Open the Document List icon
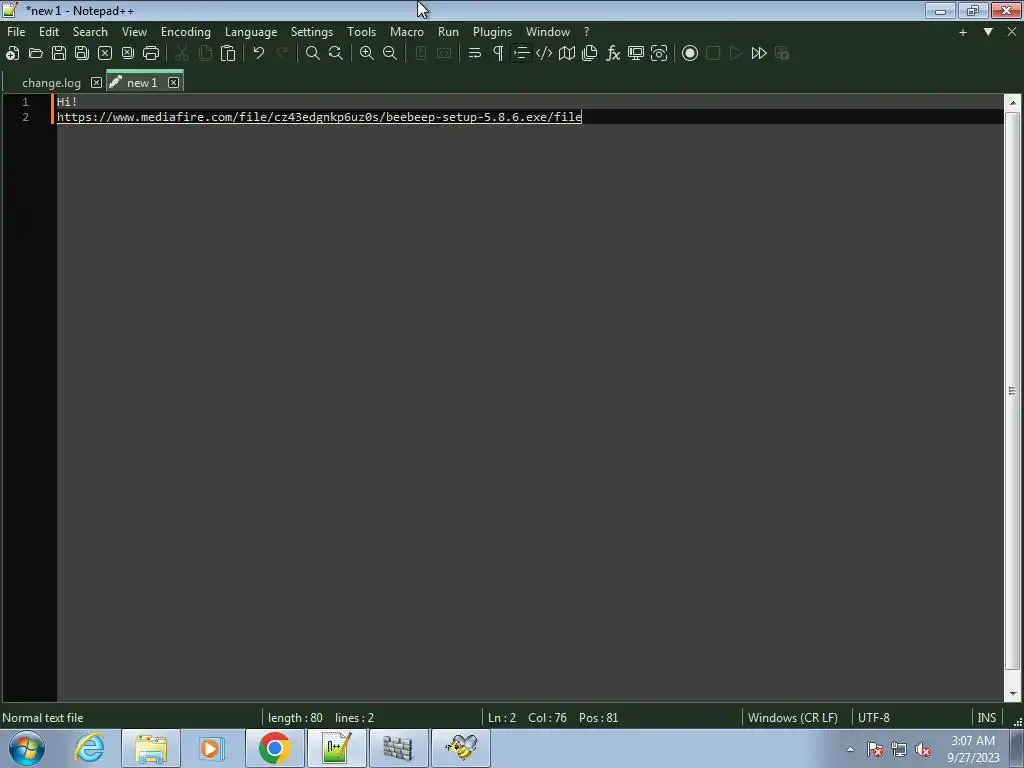 (x=590, y=54)
